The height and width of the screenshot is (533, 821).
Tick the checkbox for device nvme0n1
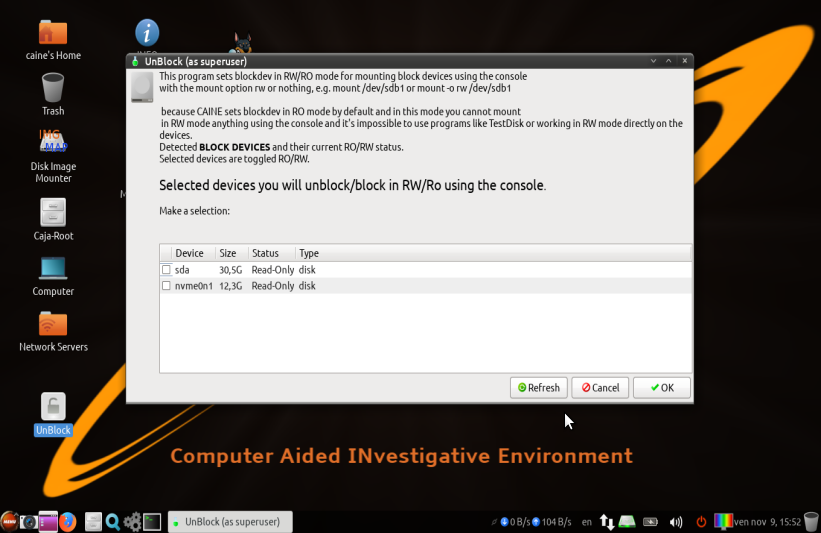(x=166, y=286)
